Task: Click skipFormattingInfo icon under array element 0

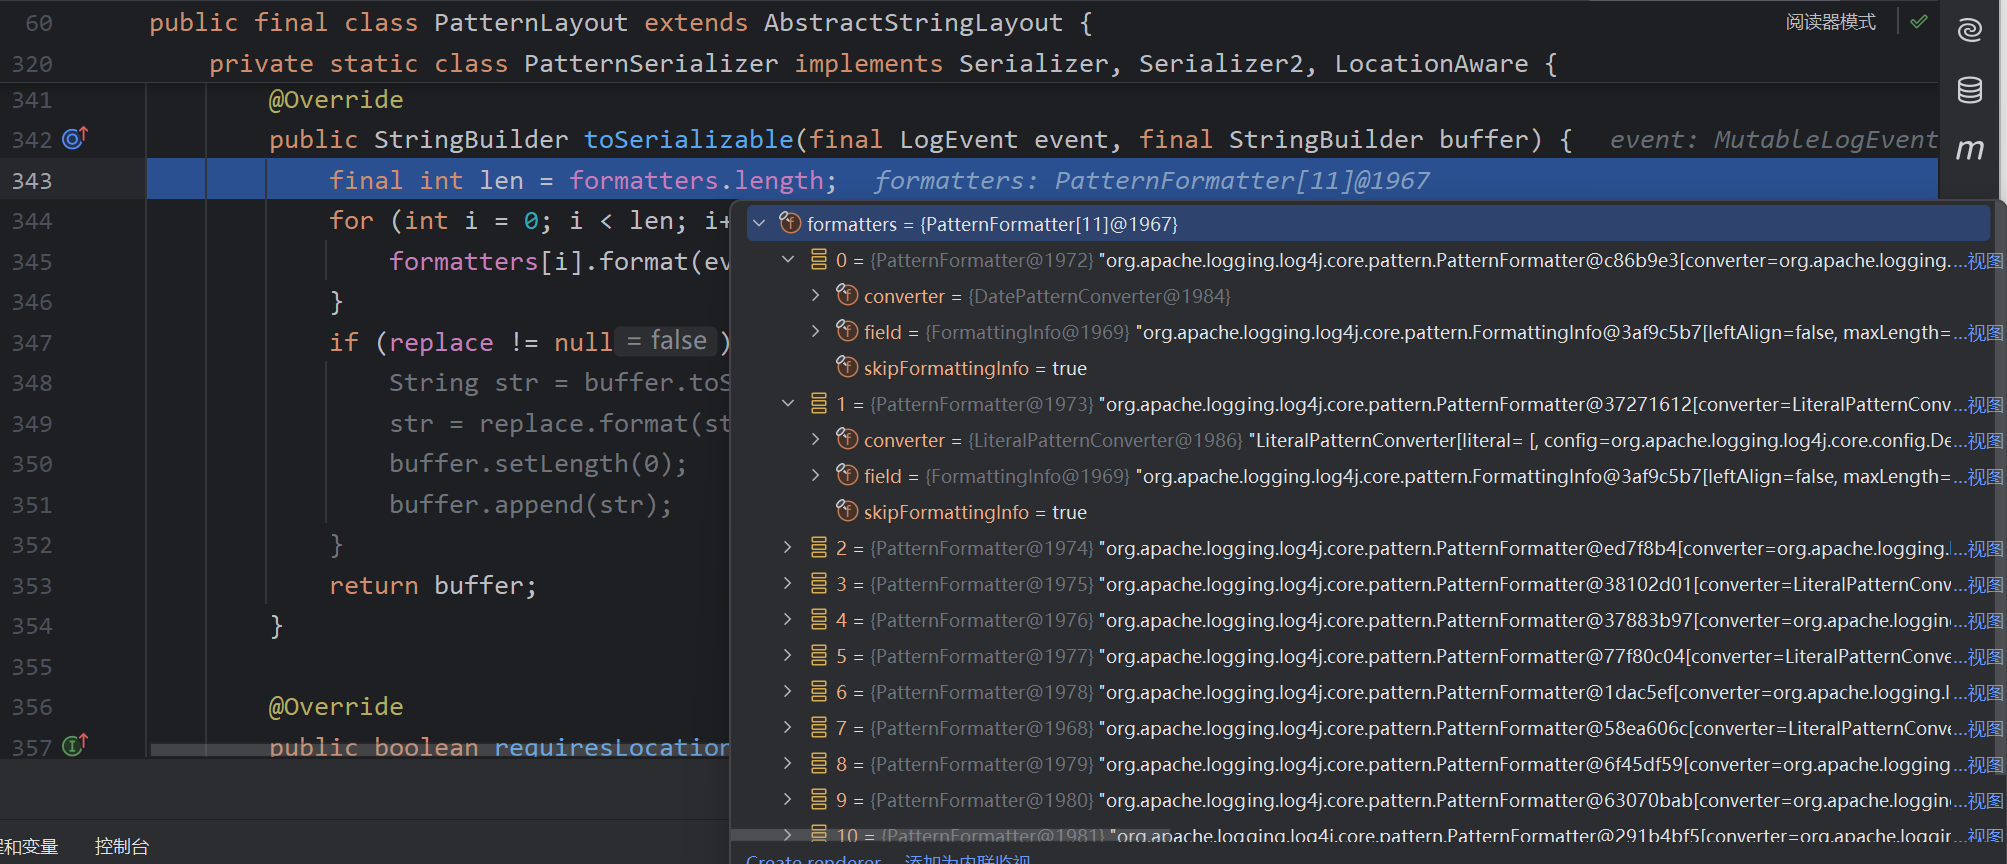Action: (847, 367)
